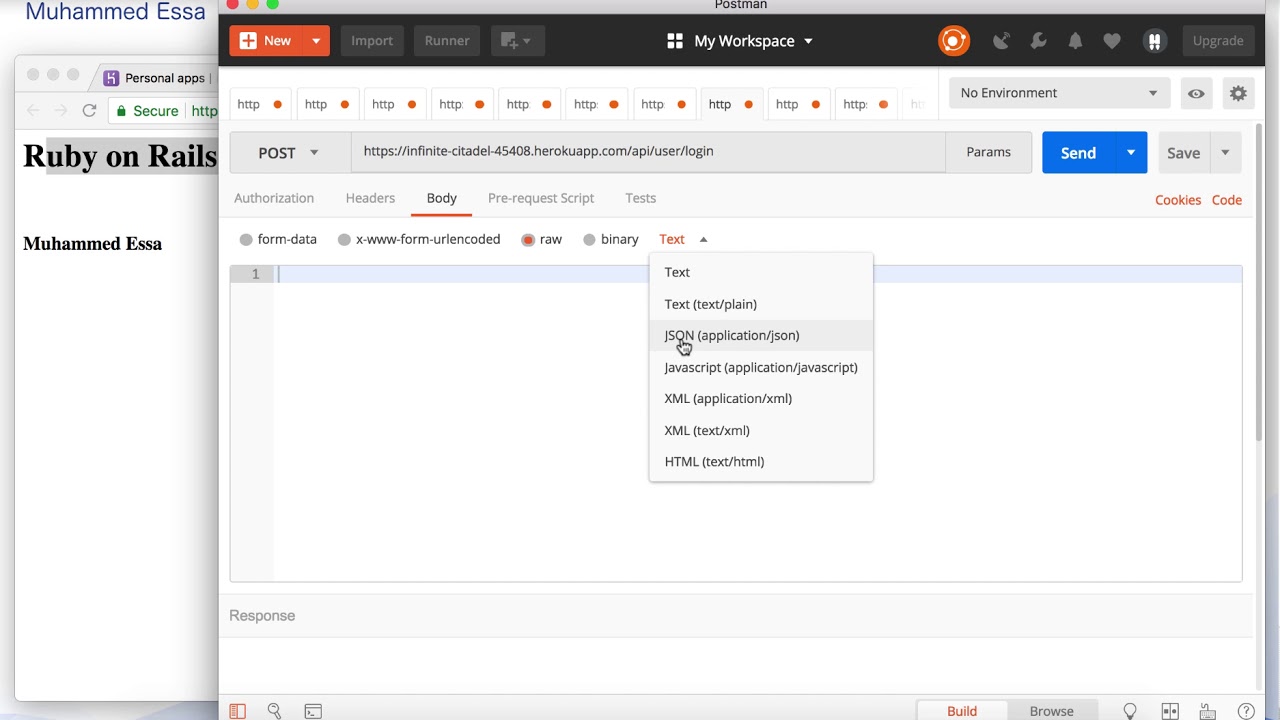The height and width of the screenshot is (720, 1280).
Task: Open the Find and Replace search icon
Action: pyautogui.click(x=274, y=711)
